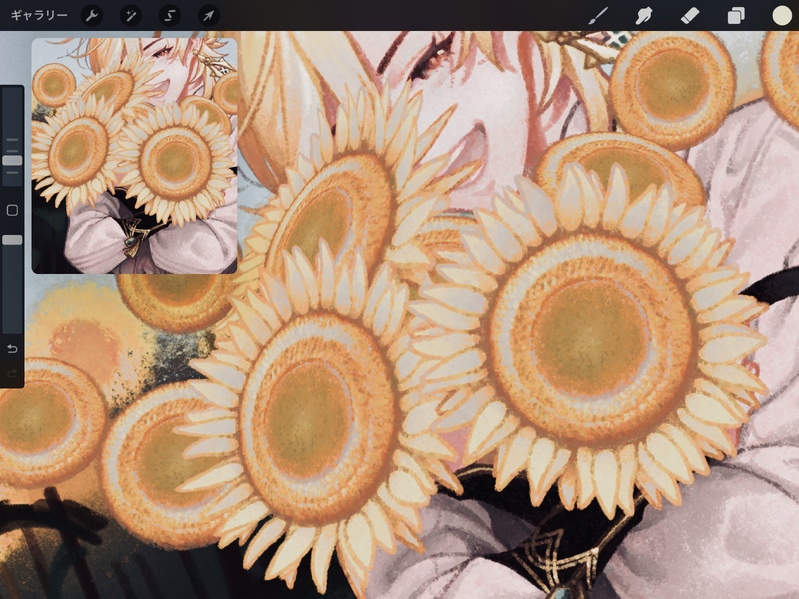Screen dimensions: 799x599
Task: Redo with the sidebar redo arrow
Action: pyautogui.click(x=12, y=374)
